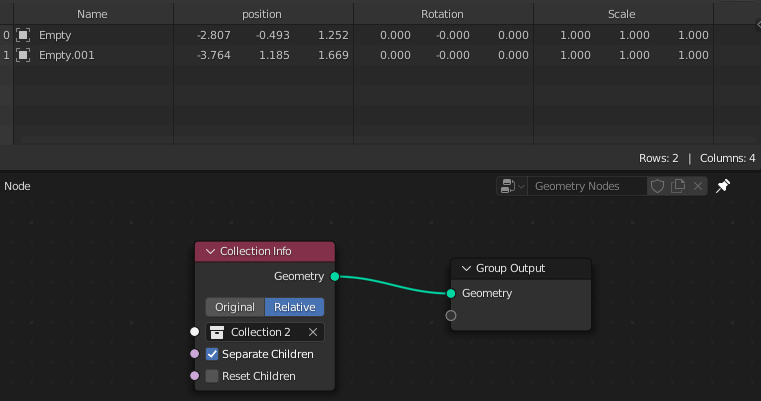This screenshot has width=761, height=401.
Task: Open the node tree browse dropdown
Action: tap(512, 186)
